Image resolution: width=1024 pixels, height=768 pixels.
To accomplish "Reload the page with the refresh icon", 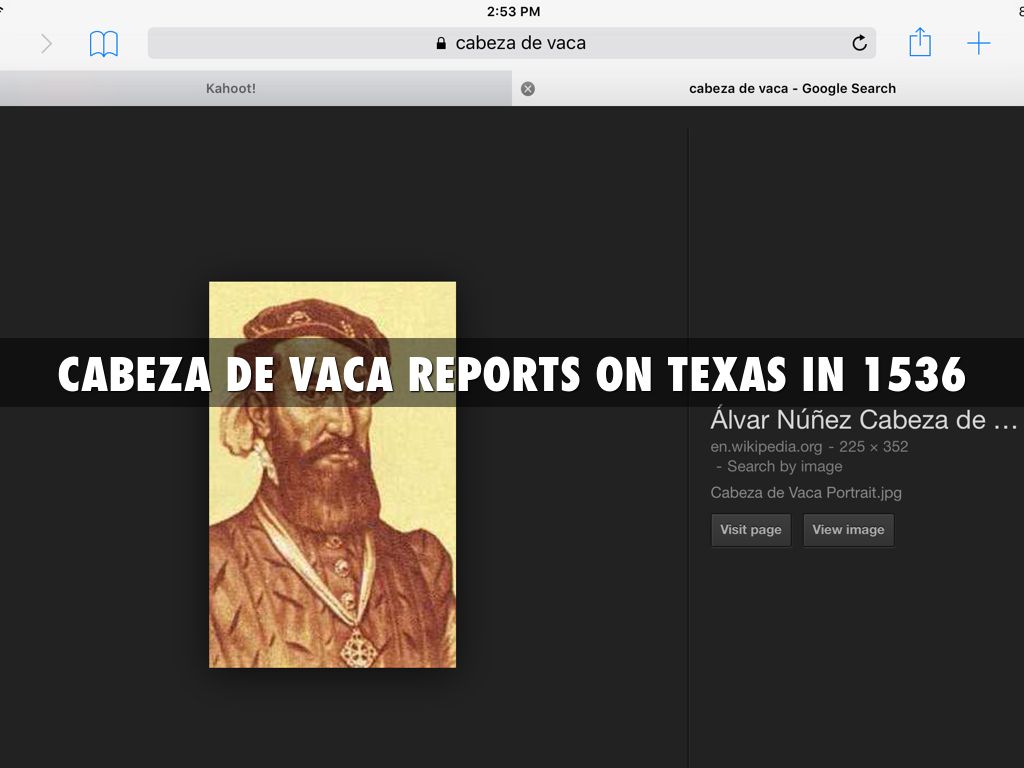I will pos(859,43).
